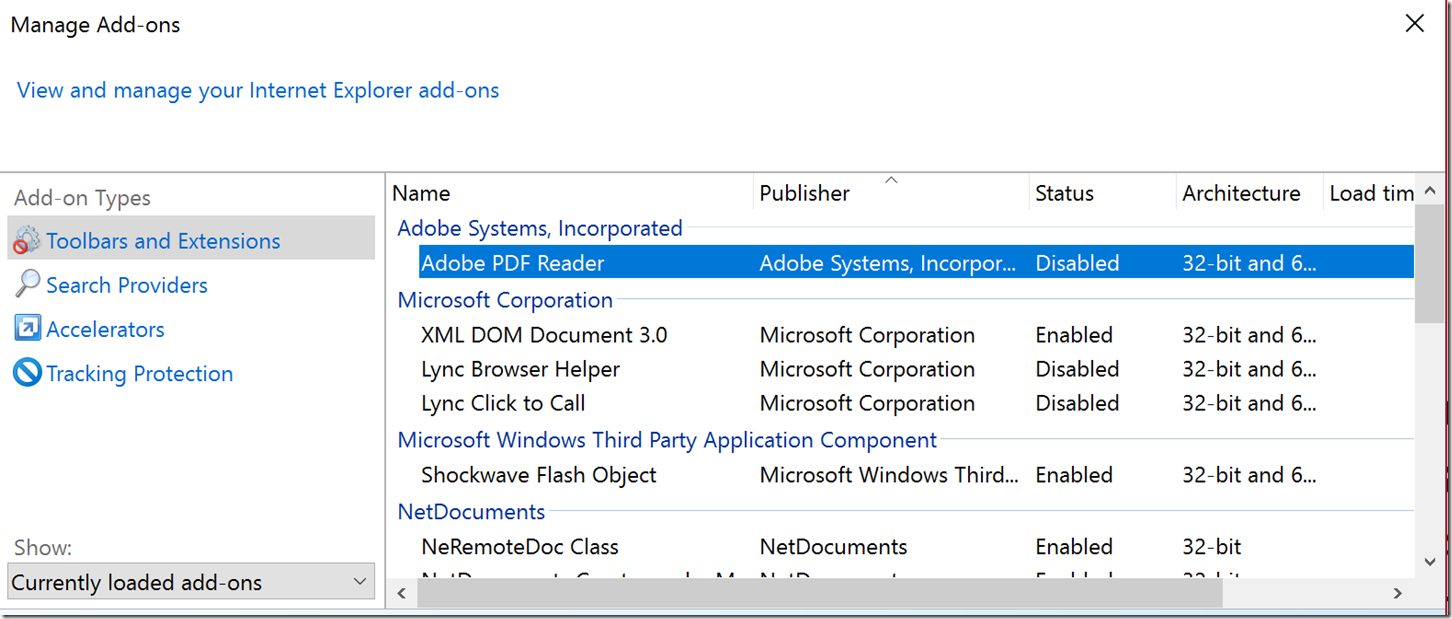Select the Search Providers add-on type
The width and height of the screenshot is (1452, 619).
click(126, 285)
